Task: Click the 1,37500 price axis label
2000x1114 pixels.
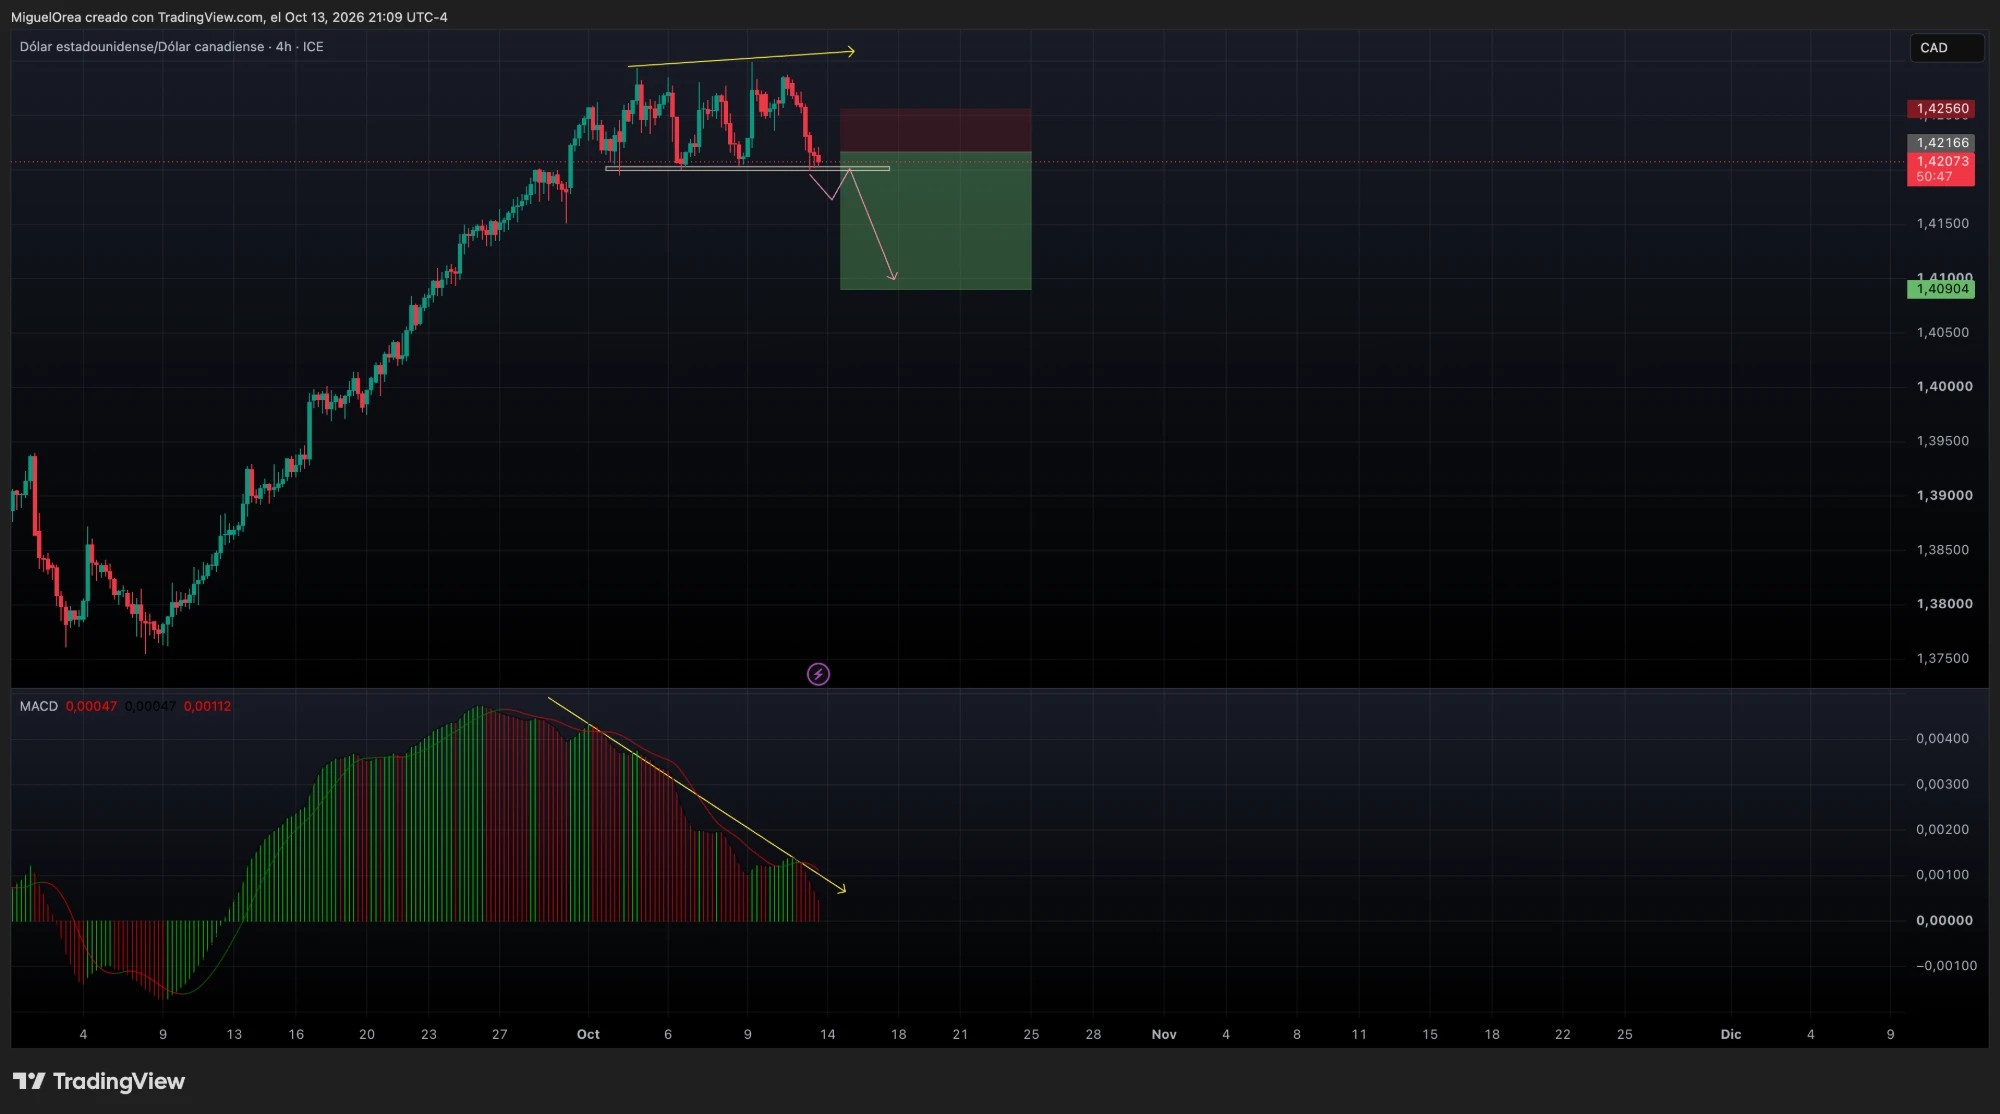Action: click(1942, 658)
